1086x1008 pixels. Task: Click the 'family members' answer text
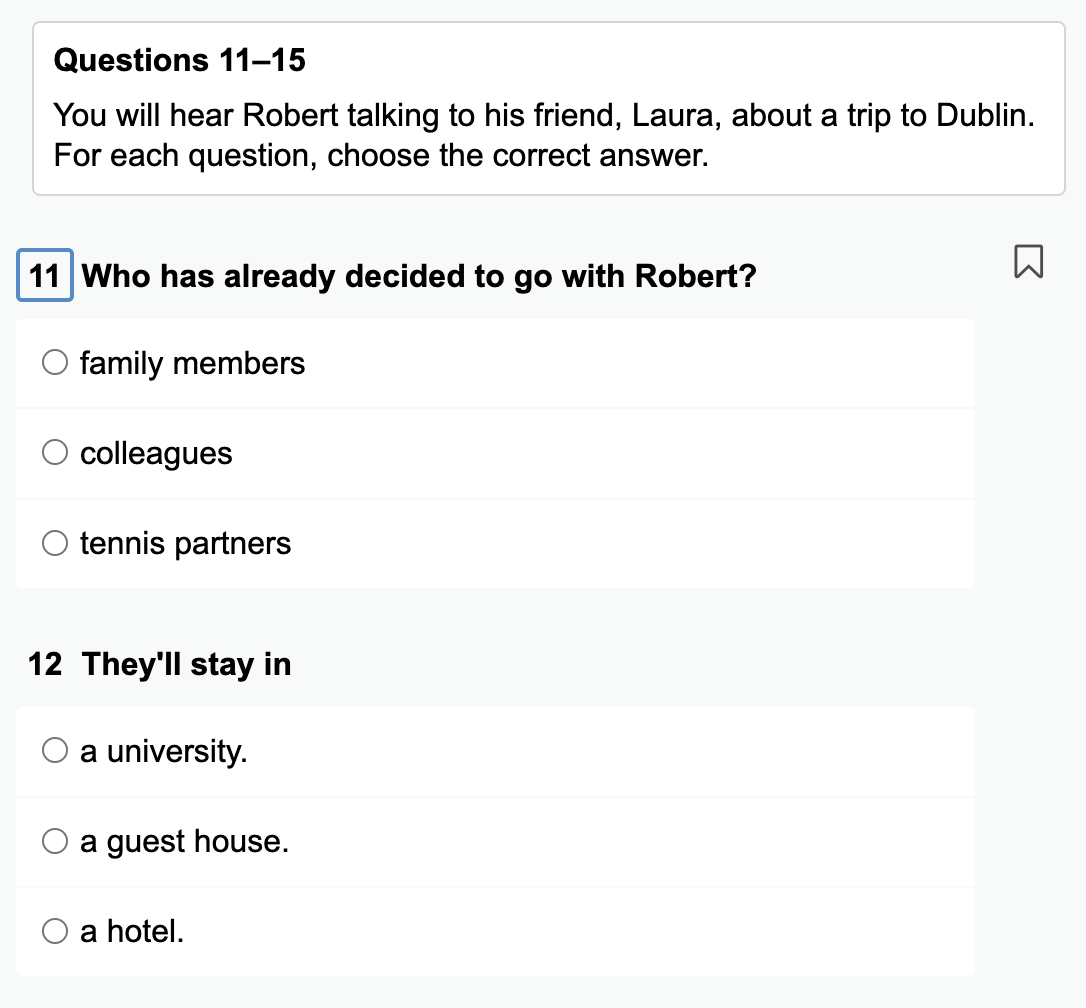(193, 363)
